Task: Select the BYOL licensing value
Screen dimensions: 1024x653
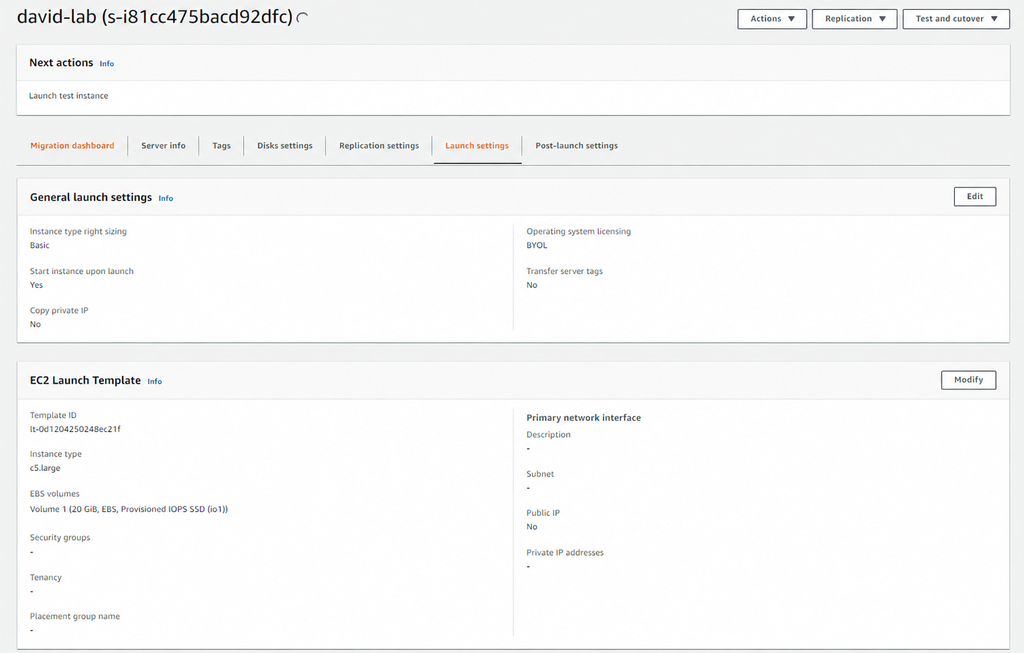Action: [x=537, y=246]
